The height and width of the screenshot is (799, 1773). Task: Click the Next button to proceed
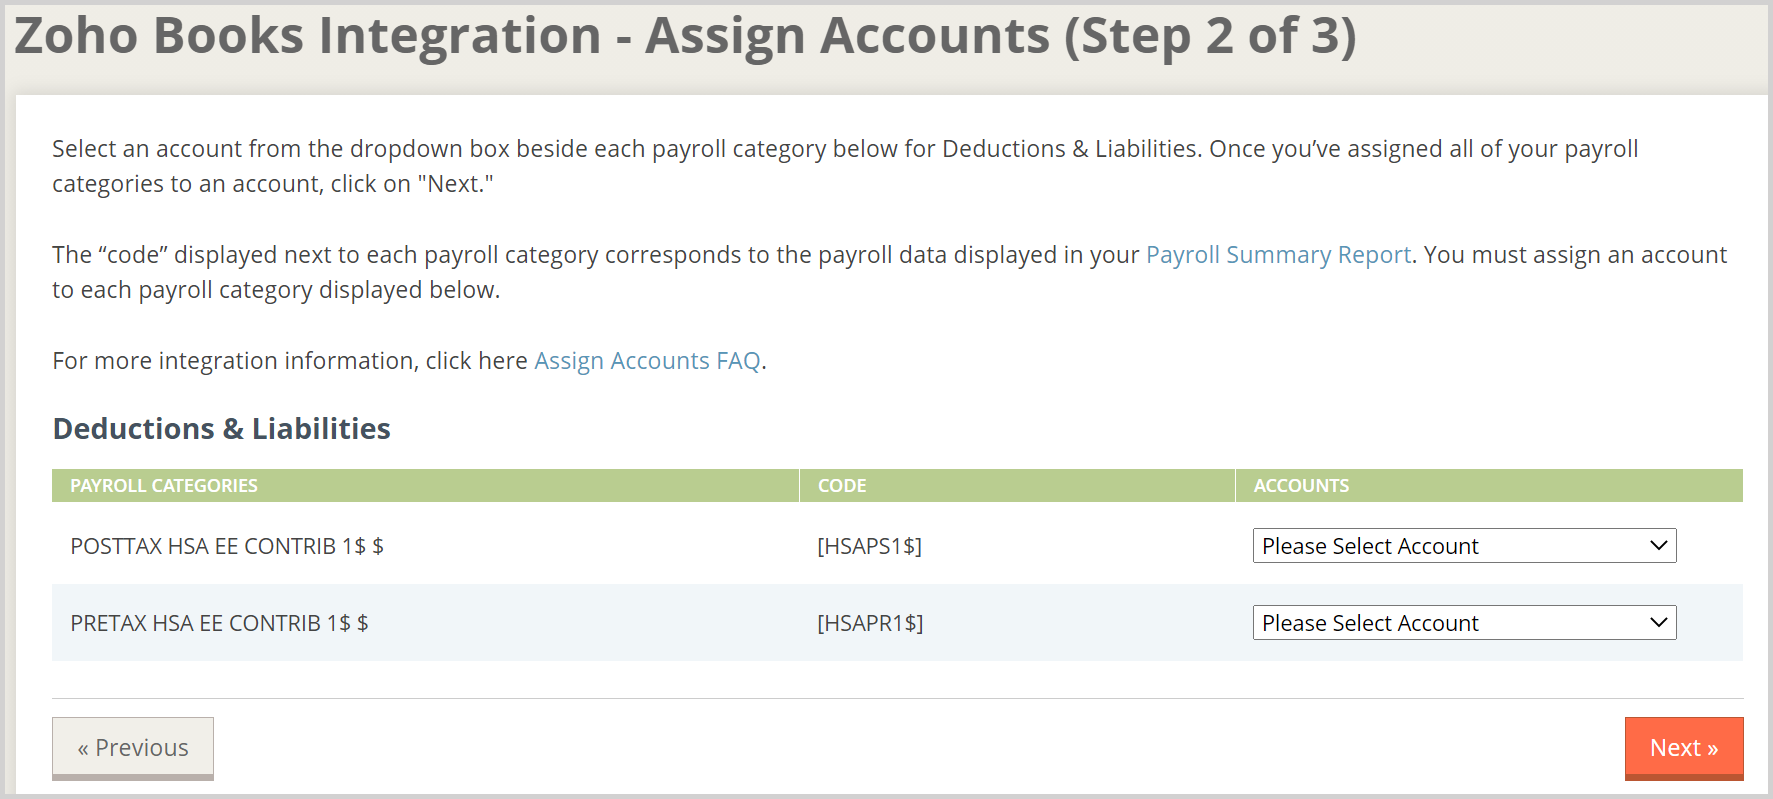[1684, 747]
